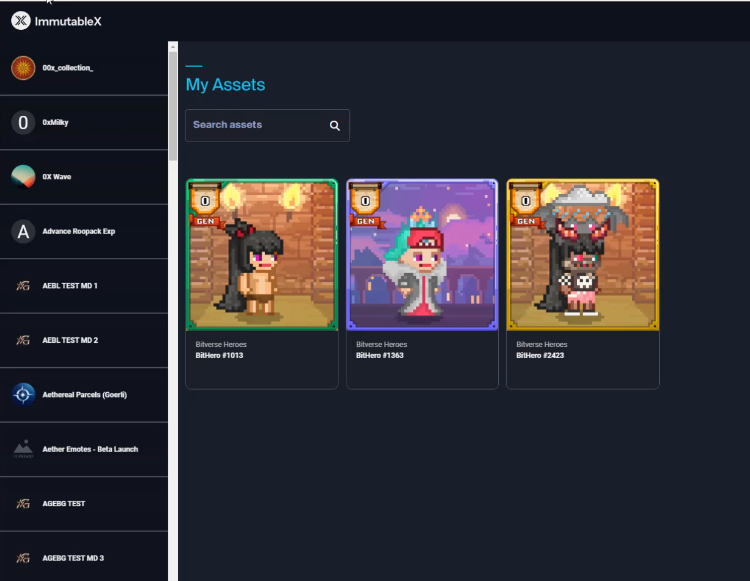Click the Aether Emotes mountain placeholder icon
Screen dimensions: 750x581
[23, 449]
